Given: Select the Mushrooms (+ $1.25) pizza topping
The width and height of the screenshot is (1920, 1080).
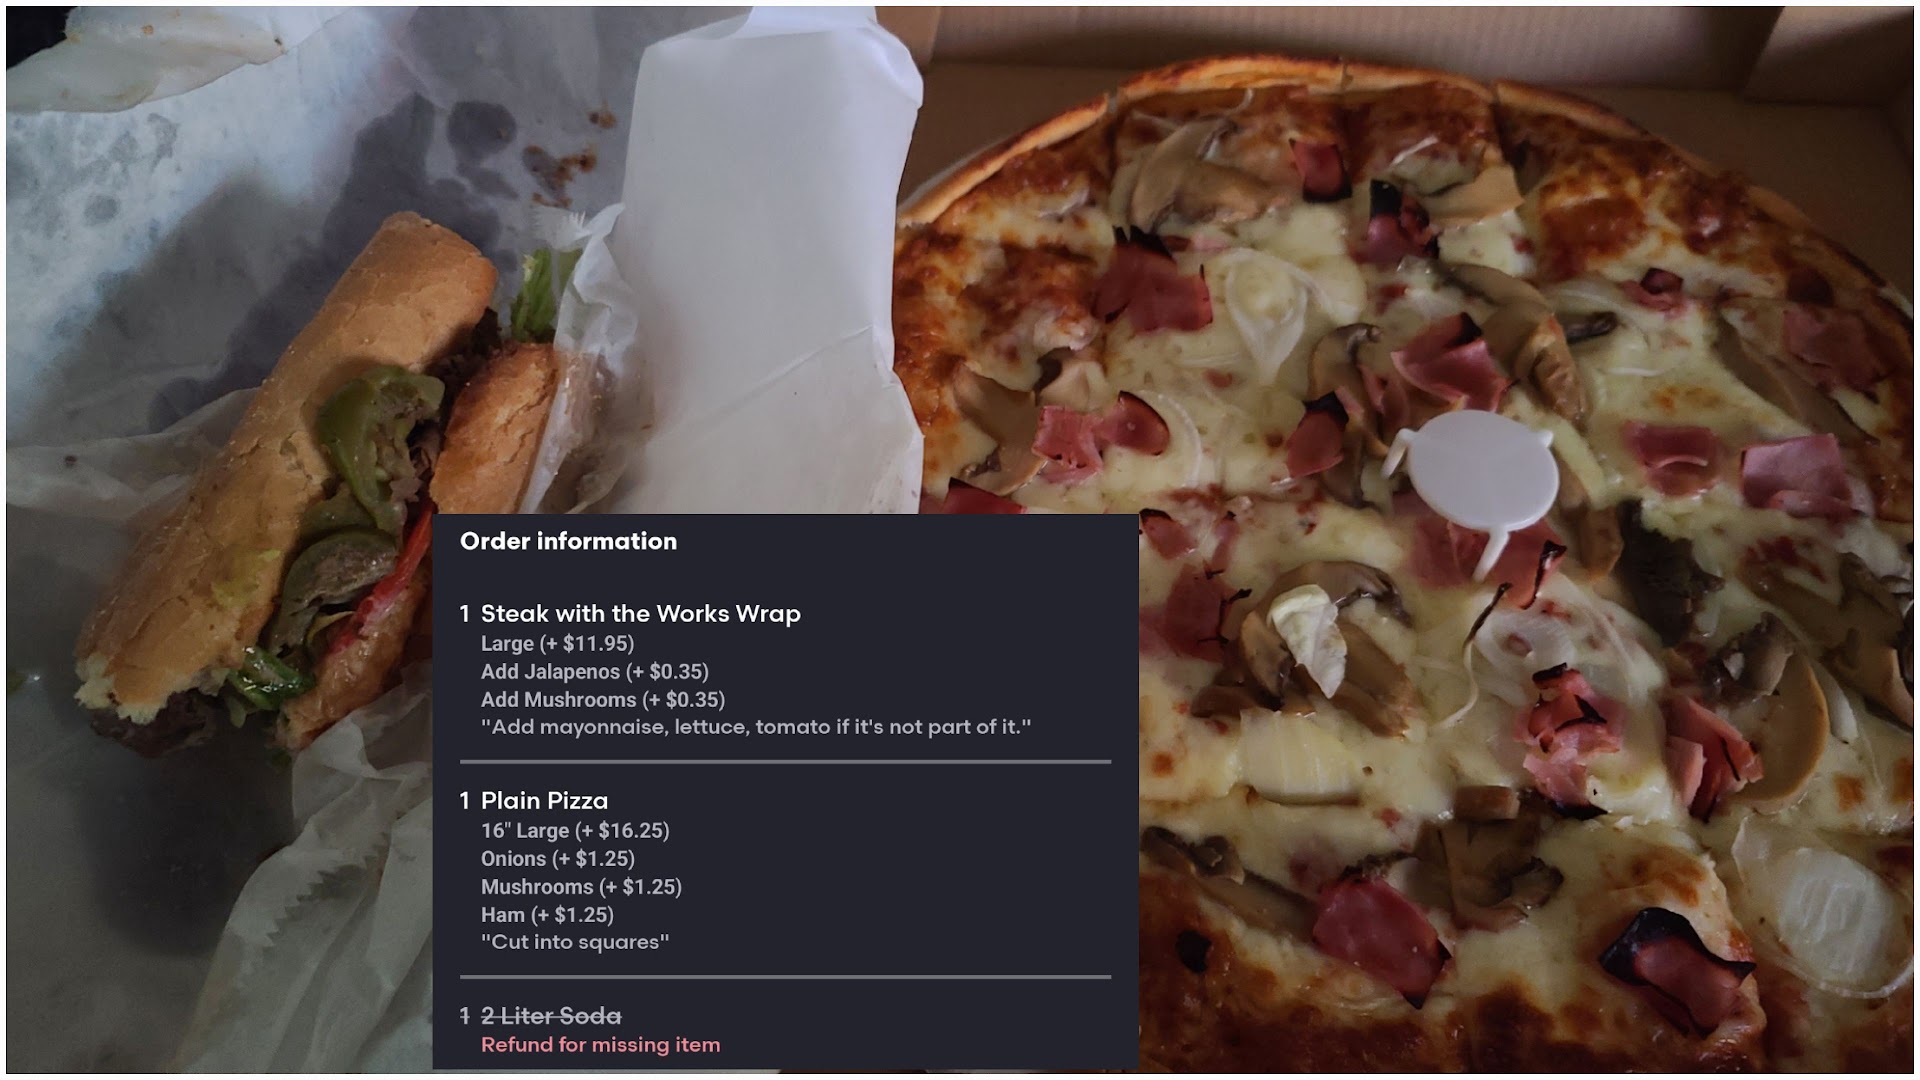Looking at the screenshot, I should [x=581, y=887].
